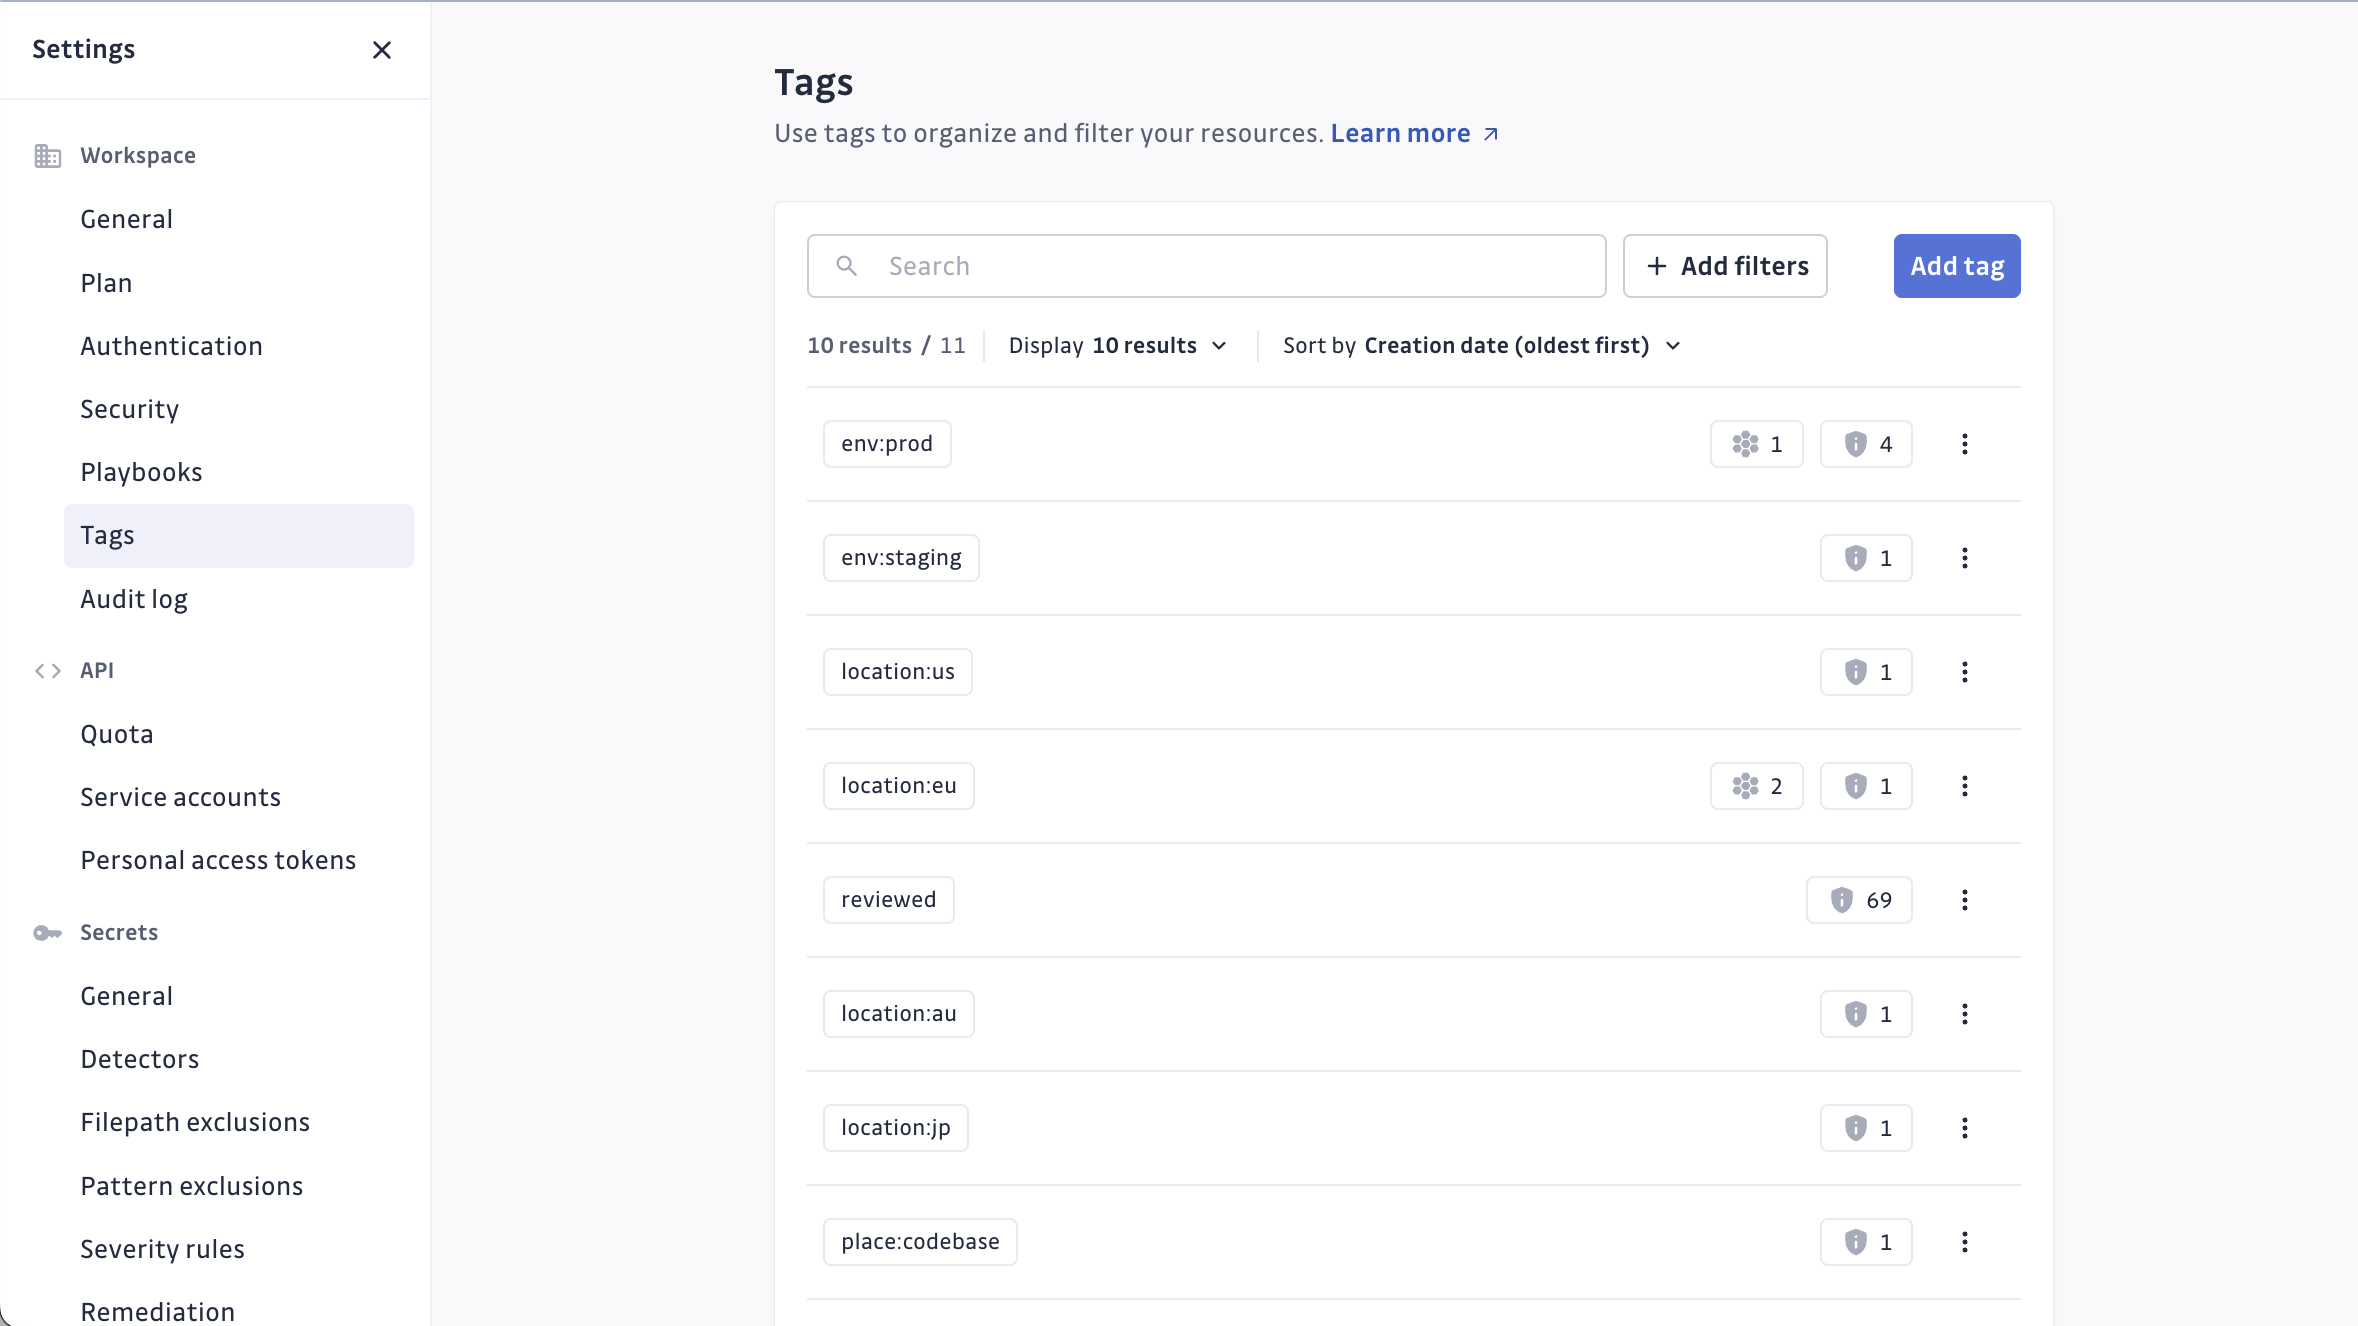Click location:eu sources badge showing 2
Image resolution: width=2358 pixels, height=1326 pixels.
[x=1756, y=786]
